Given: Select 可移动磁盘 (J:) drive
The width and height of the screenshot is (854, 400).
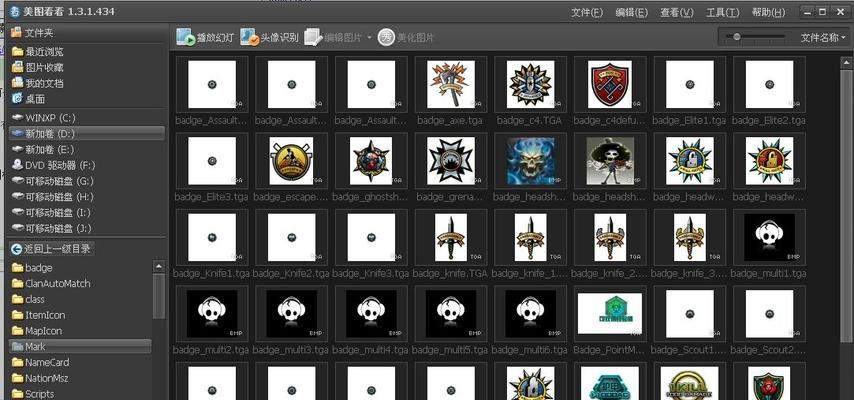Looking at the screenshot, I should (x=51, y=228).
